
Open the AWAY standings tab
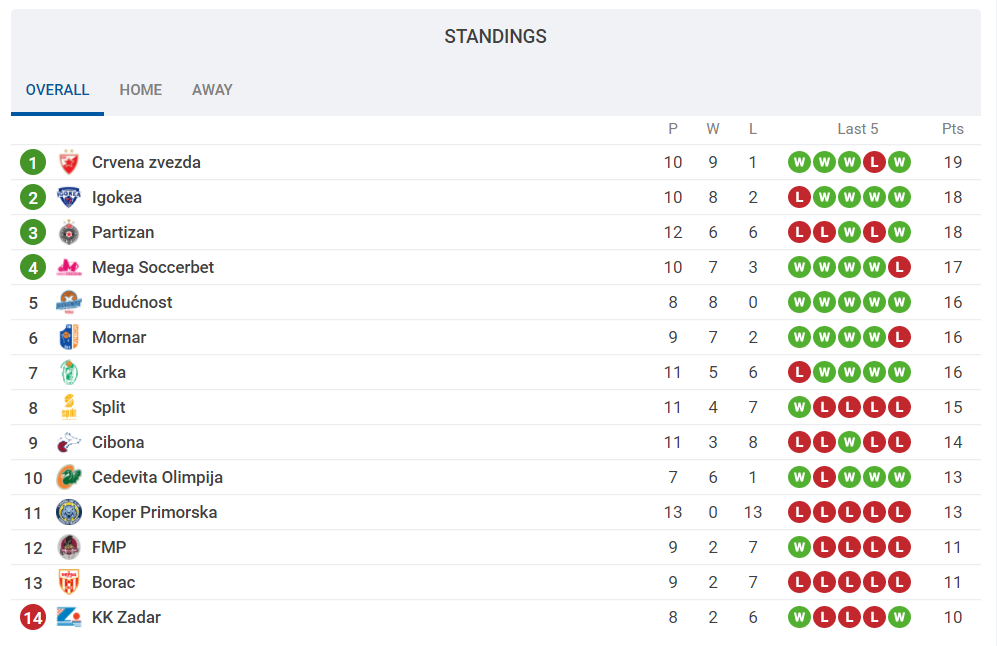(211, 89)
